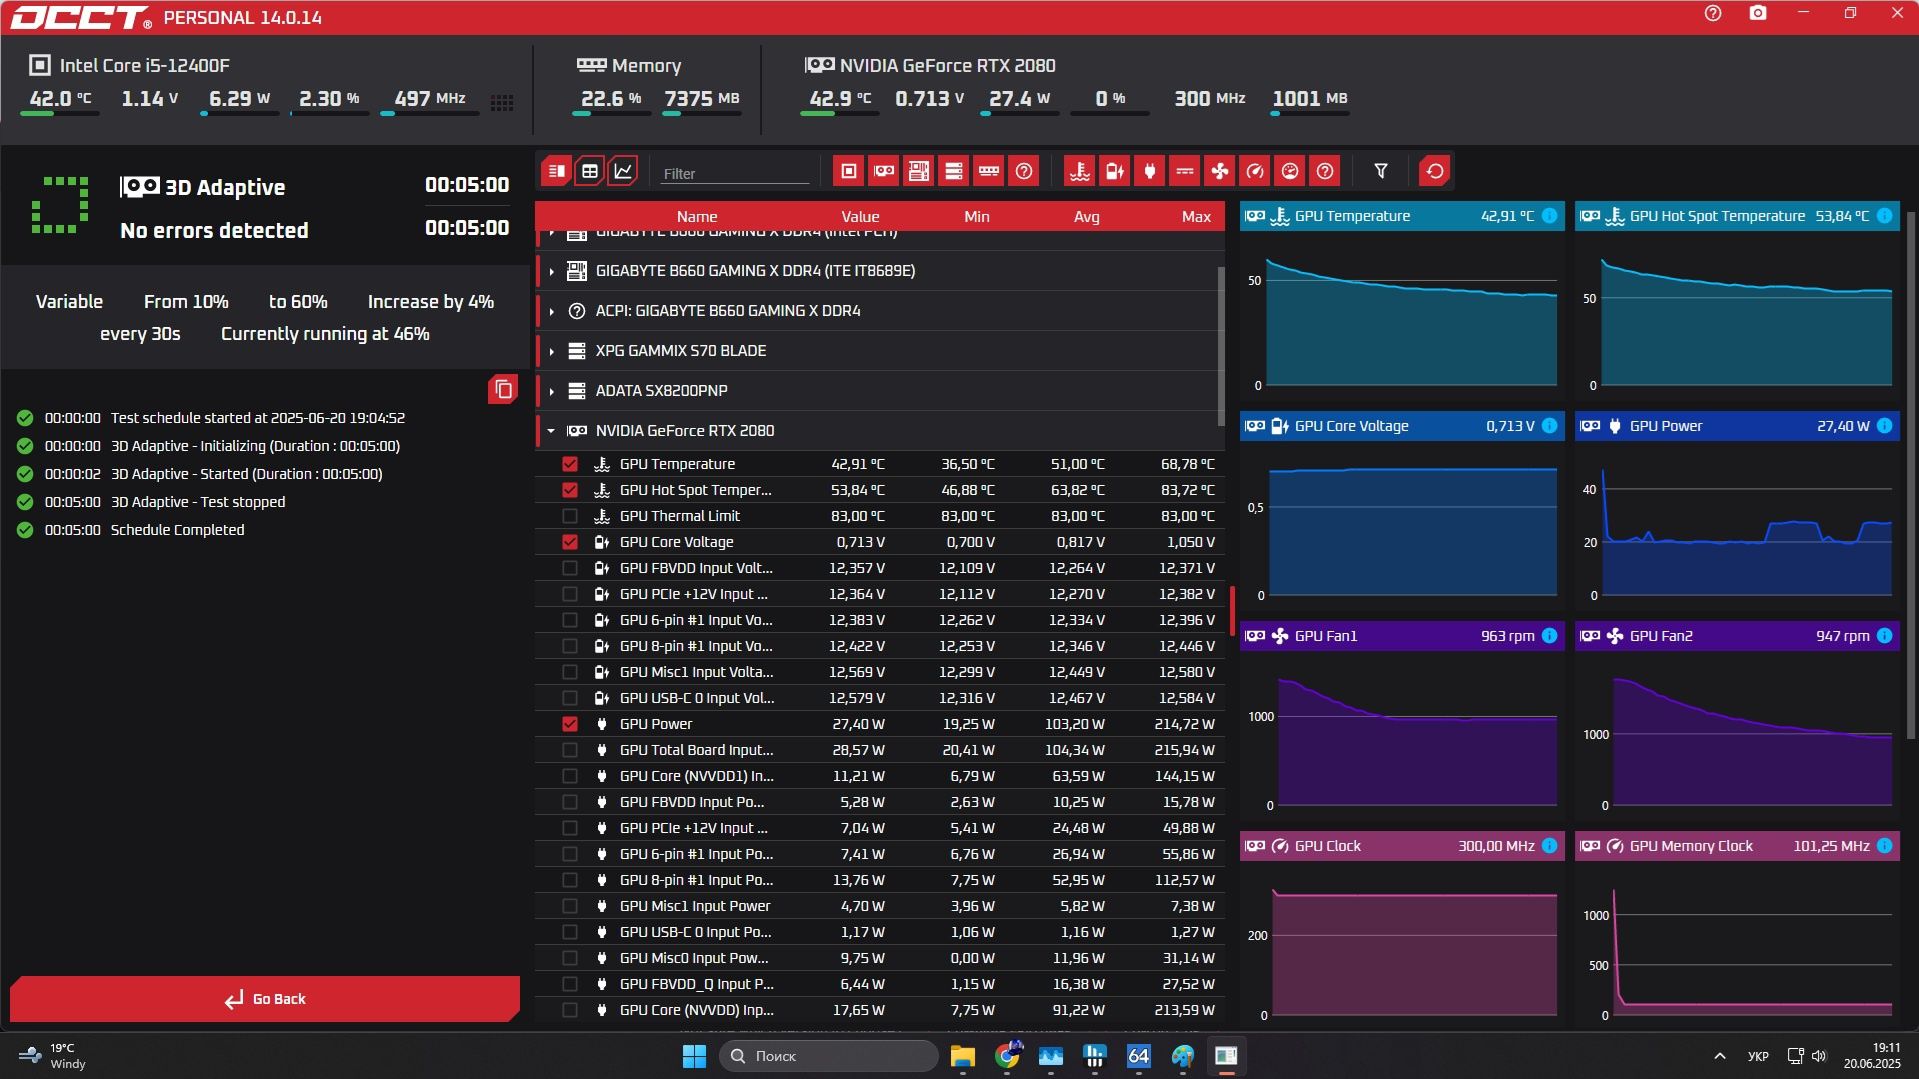The image size is (1919, 1079).
Task: Toggle the power sensor type filter
Action: (1150, 171)
